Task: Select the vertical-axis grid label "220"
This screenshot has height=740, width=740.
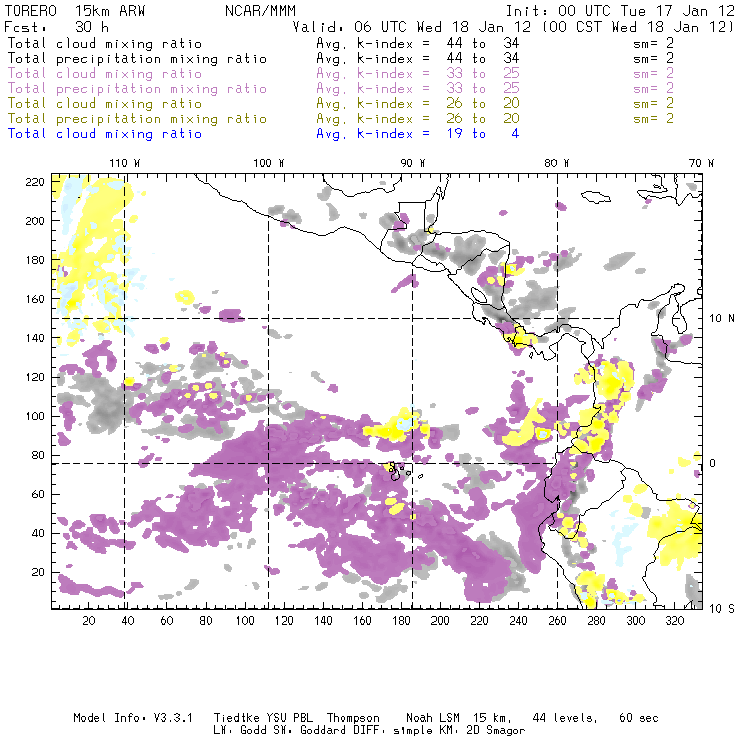Action: (x=35, y=182)
